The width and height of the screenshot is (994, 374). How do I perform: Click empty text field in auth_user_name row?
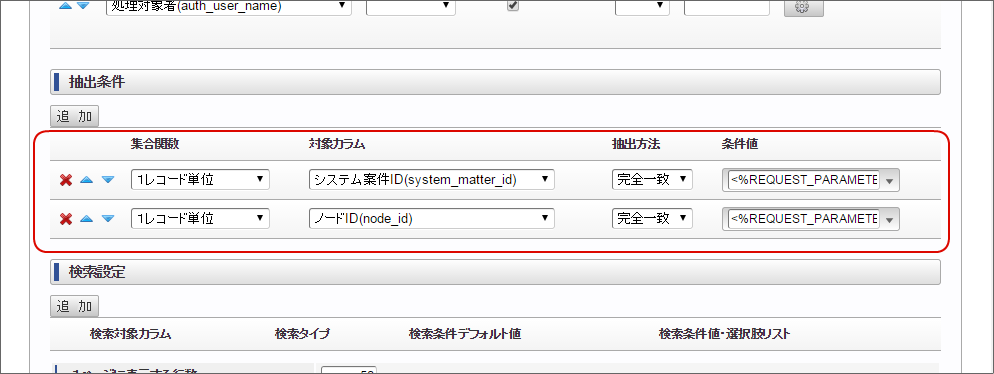pyautogui.click(x=727, y=7)
